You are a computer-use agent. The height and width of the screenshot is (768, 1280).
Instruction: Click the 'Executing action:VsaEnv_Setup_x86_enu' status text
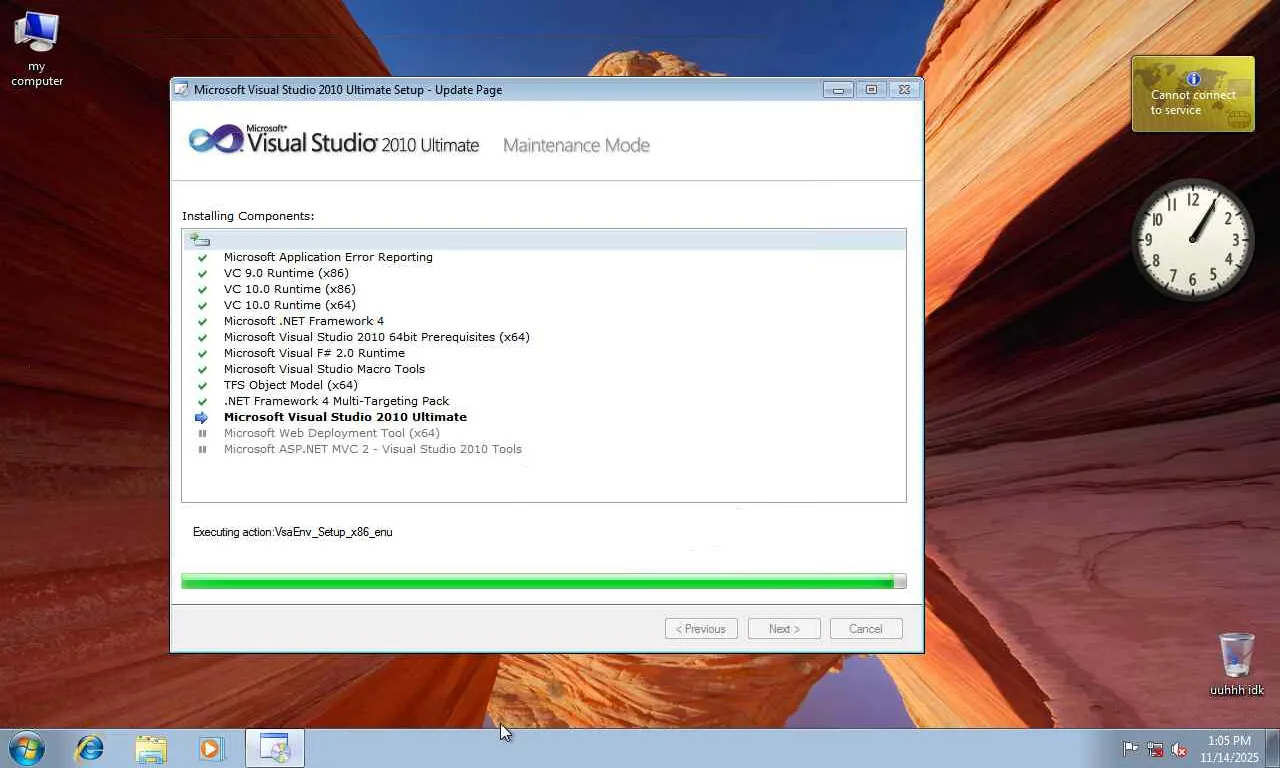293,532
